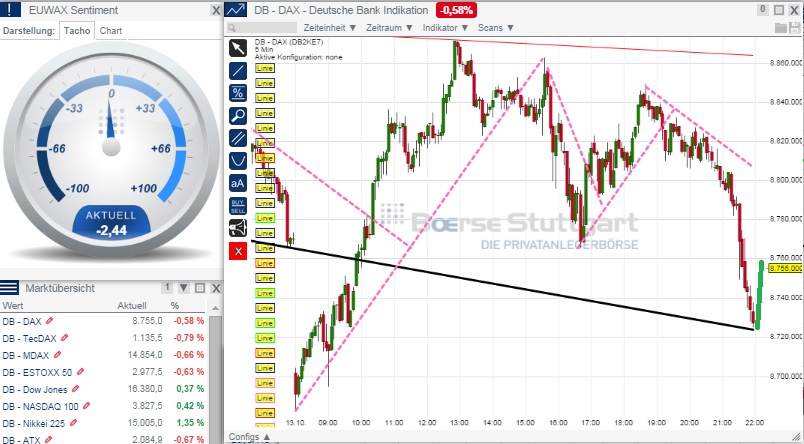Click the pencil icon next to DB - TecDAX

point(65,337)
